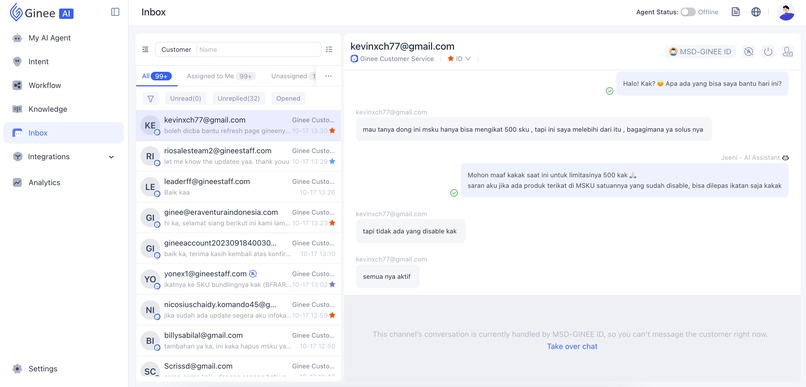Screen dimensions: 806x387
Task: Collapse the sidebar with the panel icon
Action: pos(115,12)
